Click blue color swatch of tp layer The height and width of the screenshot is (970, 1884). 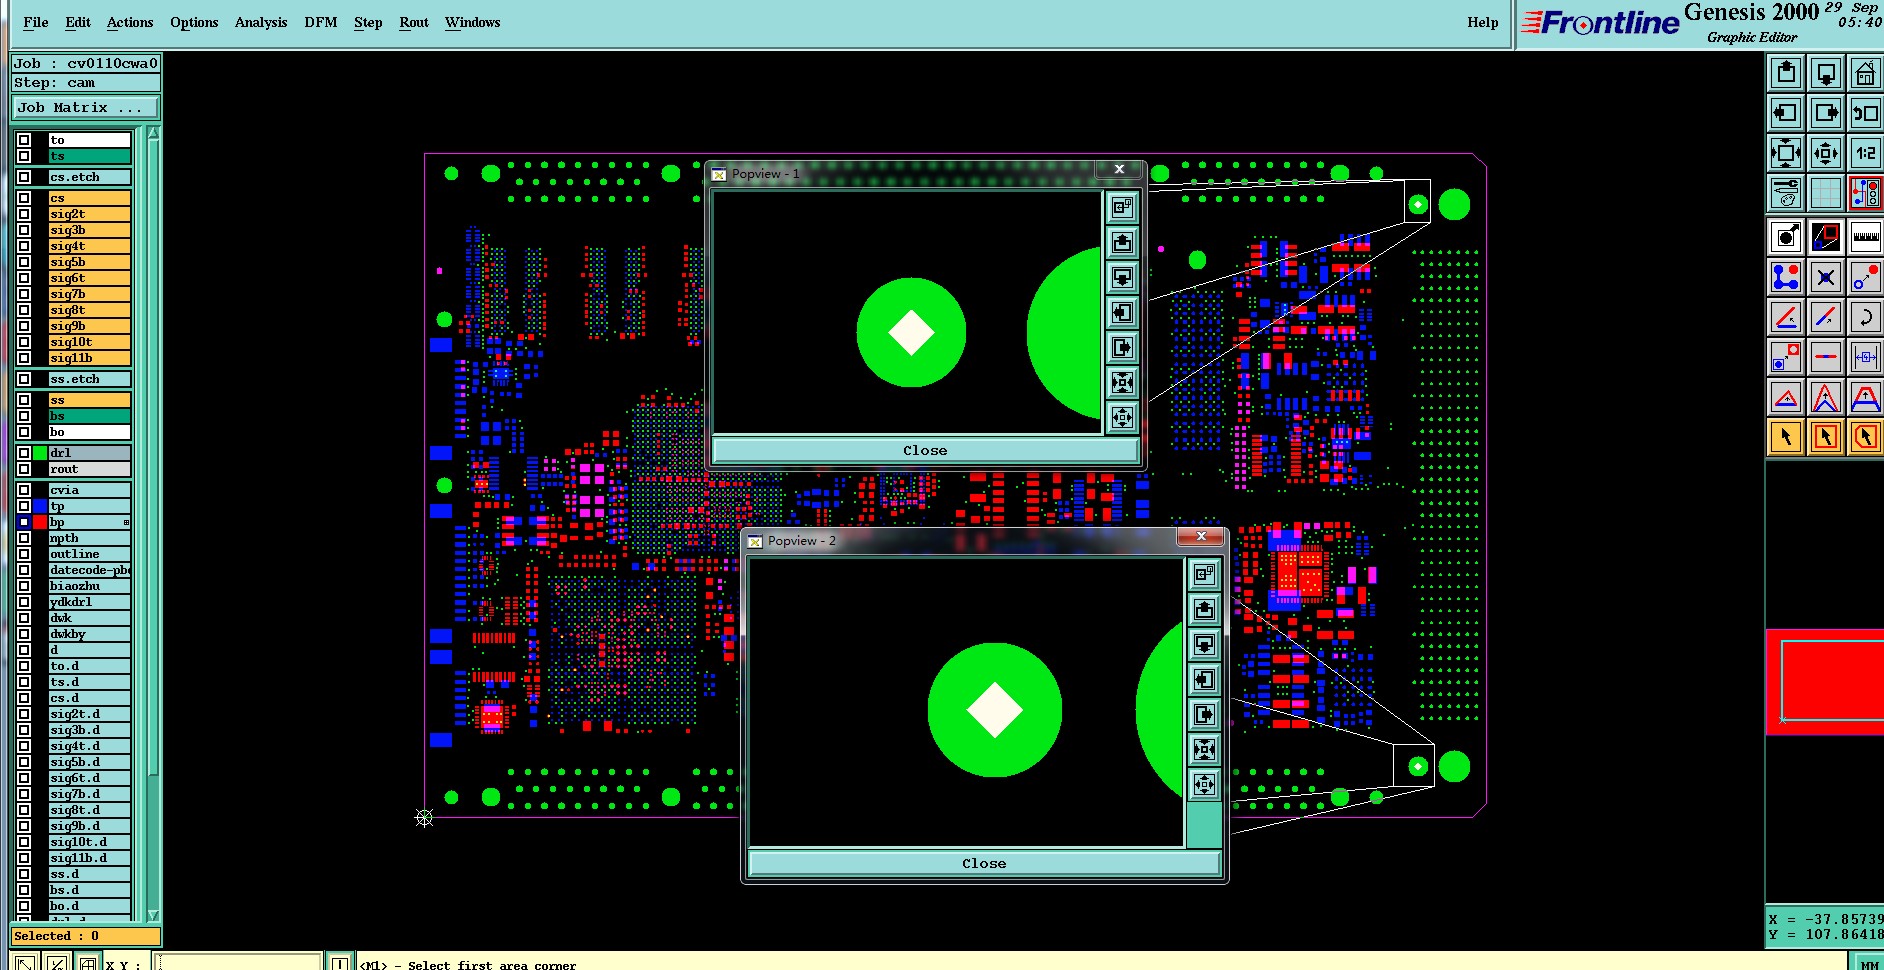click(40, 506)
